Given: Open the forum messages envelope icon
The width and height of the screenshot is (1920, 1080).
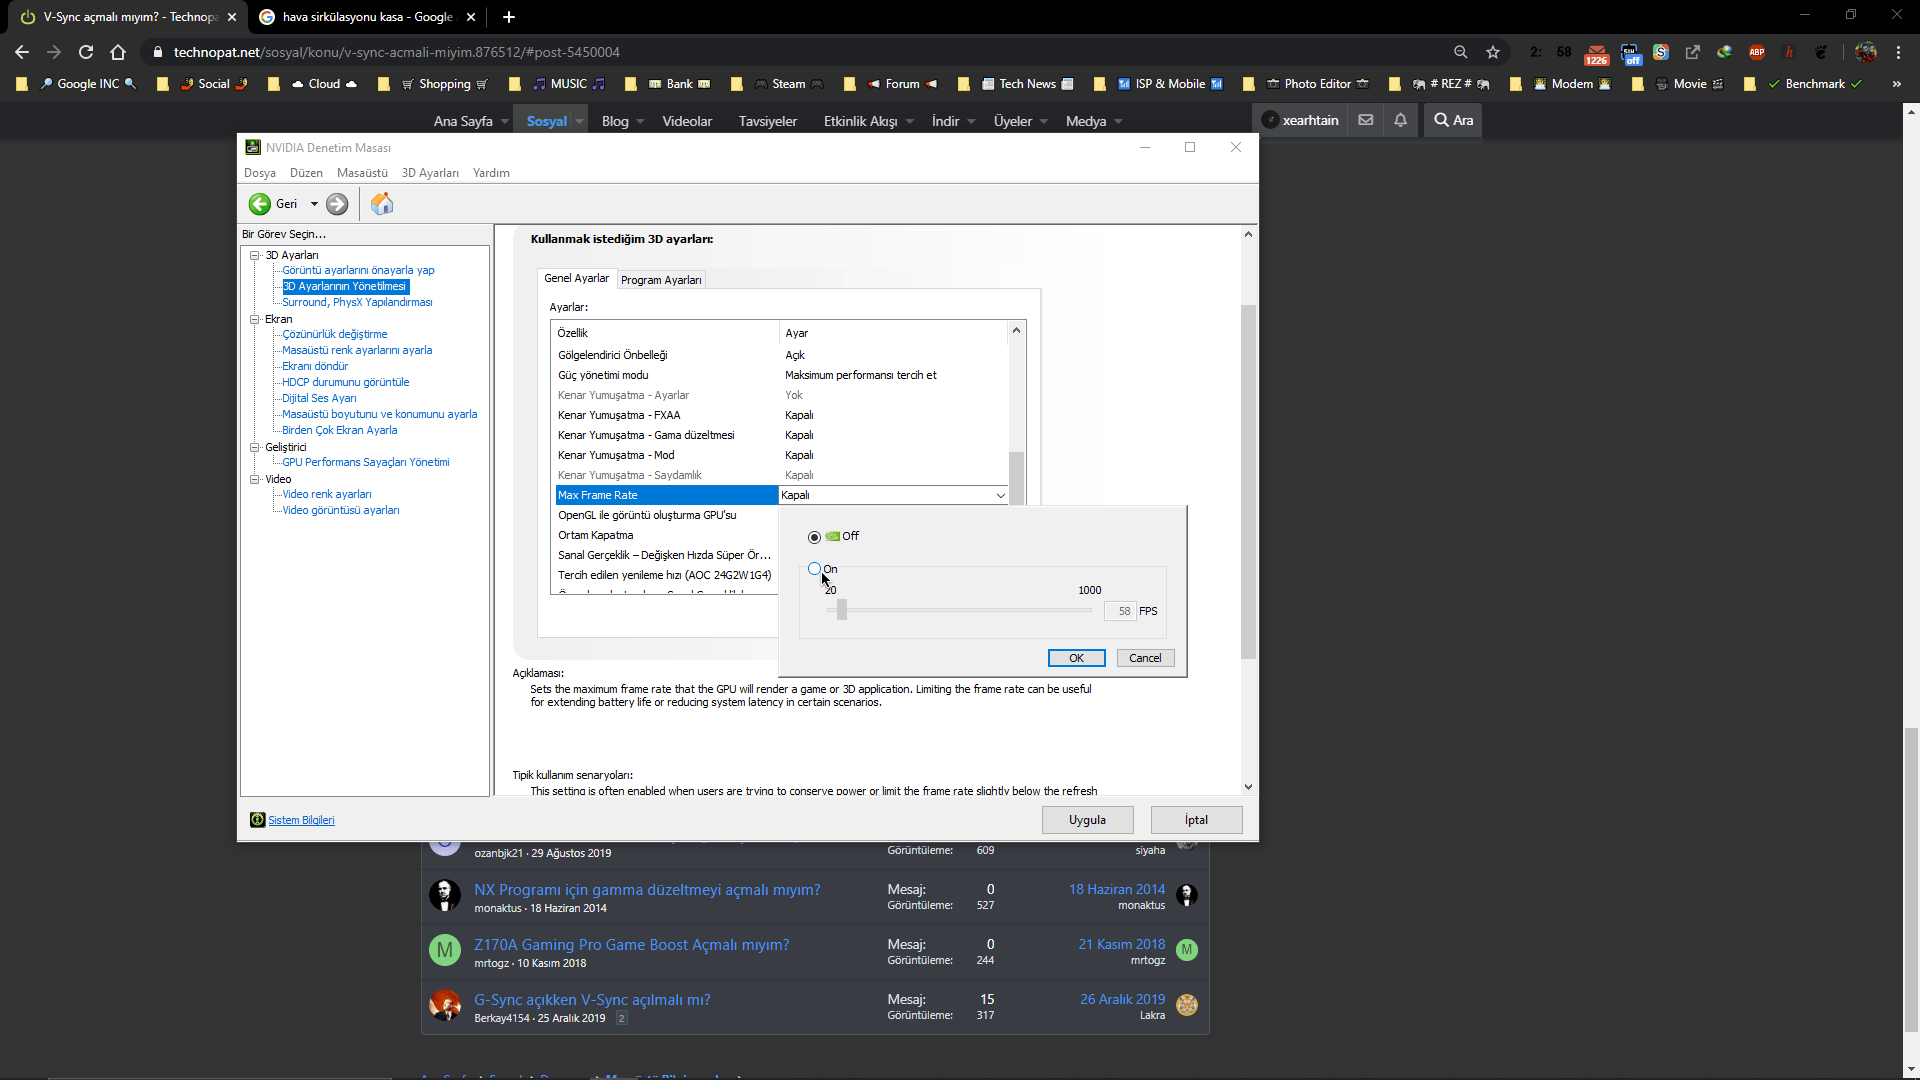Looking at the screenshot, I should [1366, 120].
